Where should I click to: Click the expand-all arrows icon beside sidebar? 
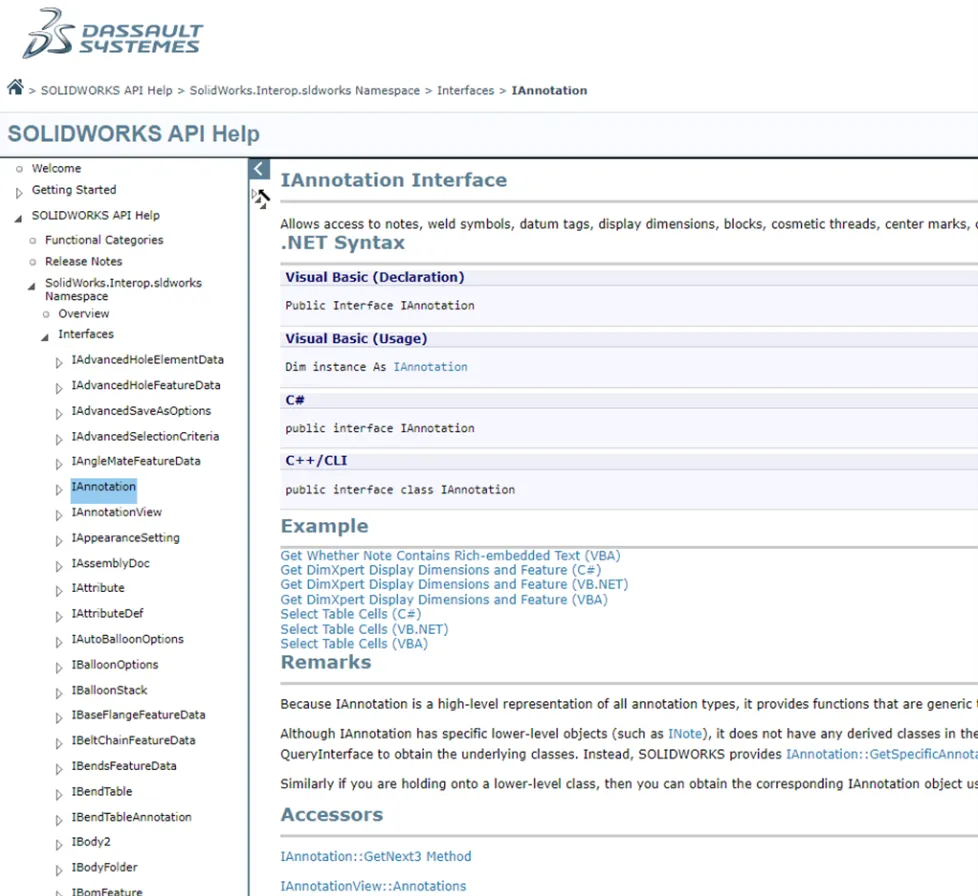pyautogui.click(x=261, y=198)
